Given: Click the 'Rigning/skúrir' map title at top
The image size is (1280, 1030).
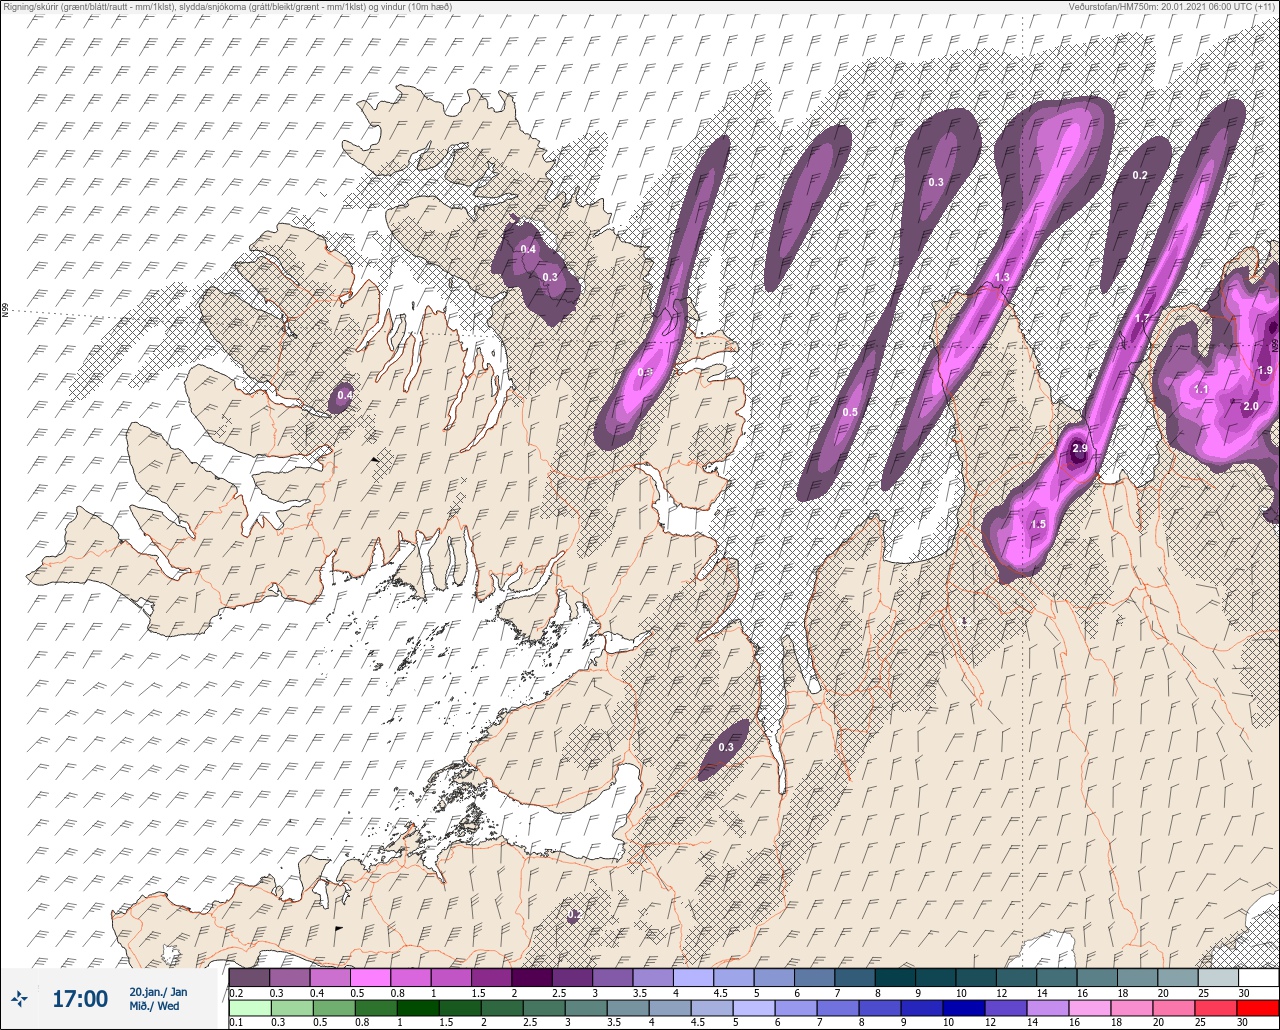Looking at the screenshot, I should tap(227, 7).
